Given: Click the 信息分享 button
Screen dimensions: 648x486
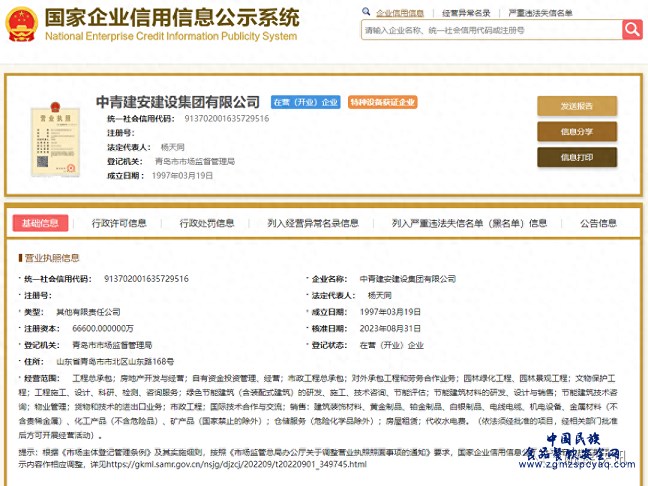Looking at the screenshot, I should pos(577,132).
